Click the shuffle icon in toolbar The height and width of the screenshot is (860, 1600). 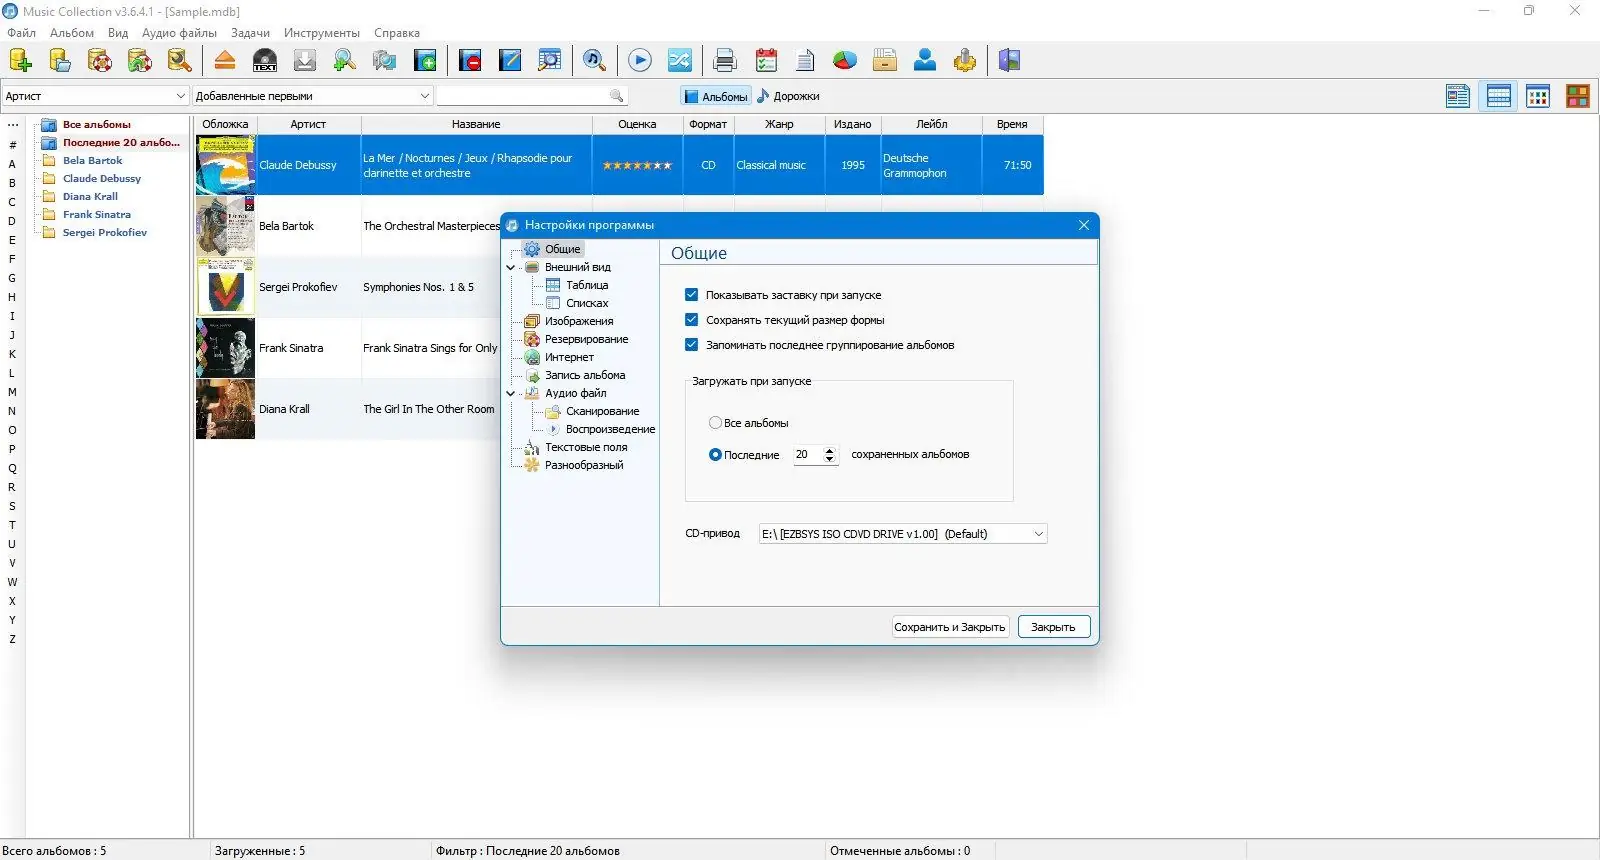pyautogui.click(x=680, y=60)
